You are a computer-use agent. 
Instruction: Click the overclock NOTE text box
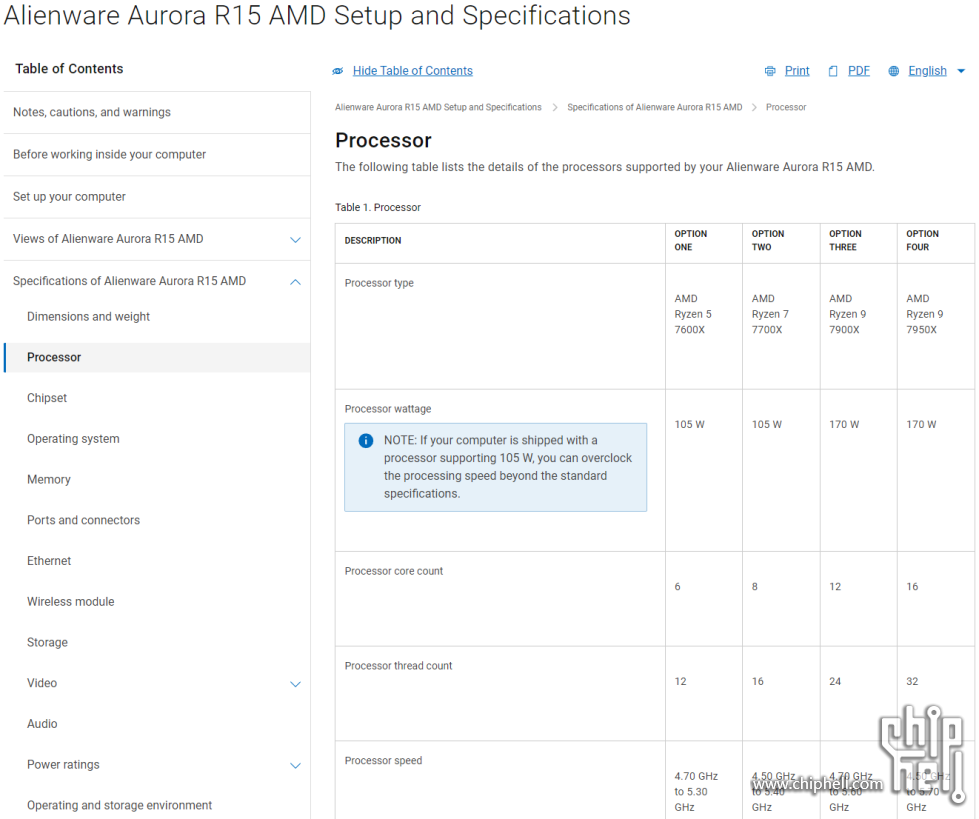coord(496,468)
